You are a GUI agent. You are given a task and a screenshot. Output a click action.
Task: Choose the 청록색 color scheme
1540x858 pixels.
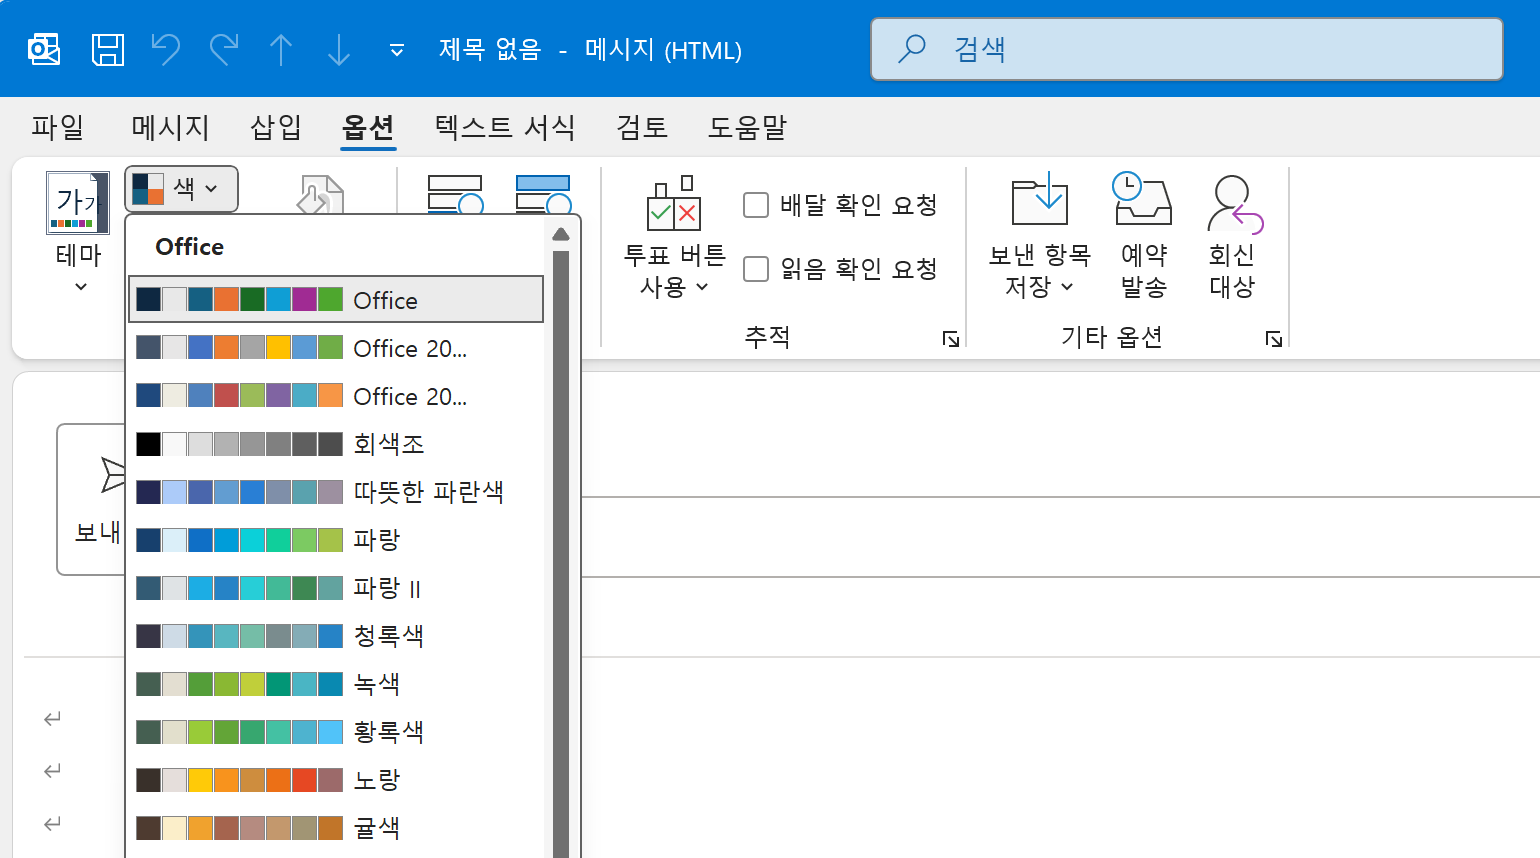coord(336,635)
